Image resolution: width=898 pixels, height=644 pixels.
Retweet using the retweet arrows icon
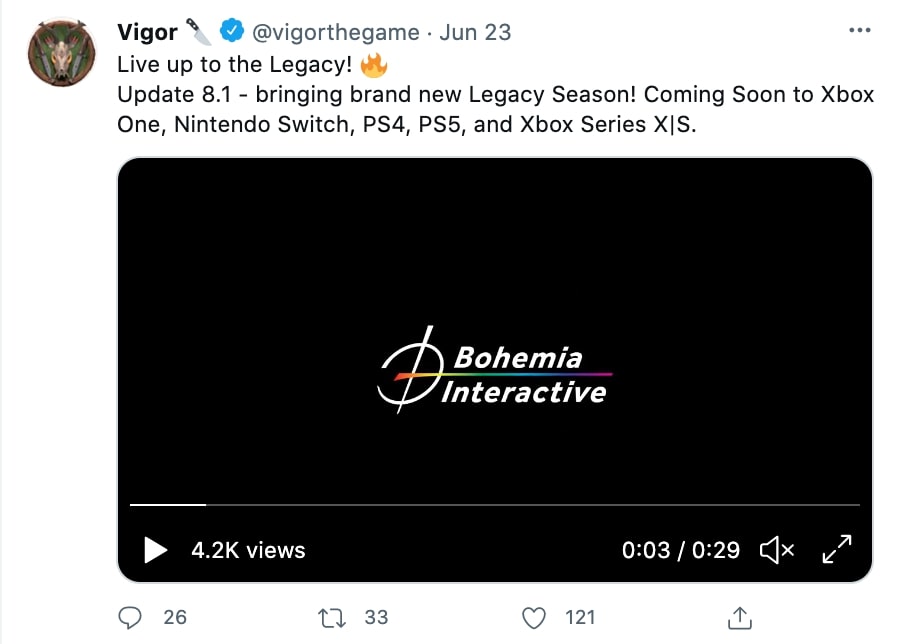click(x=332, y=618)
